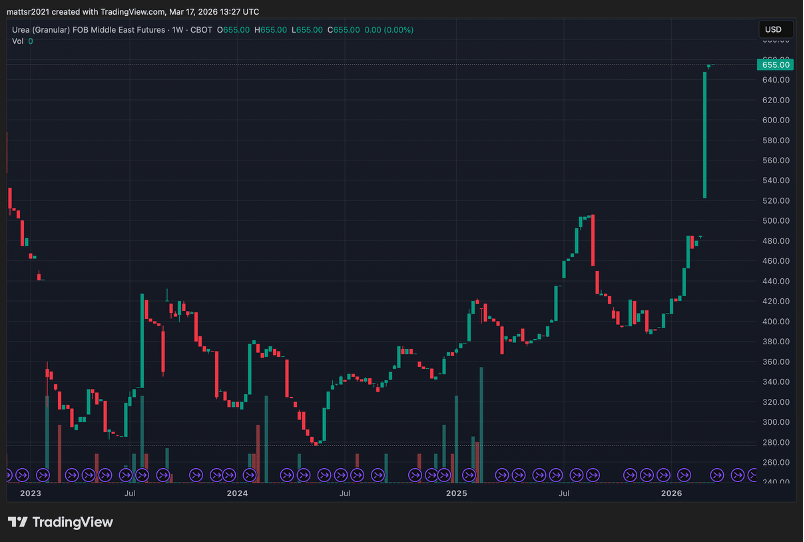Click the Jul label between 2024 and 2025
This screenshot has width=804, height=542.
[x=345, y=493]
